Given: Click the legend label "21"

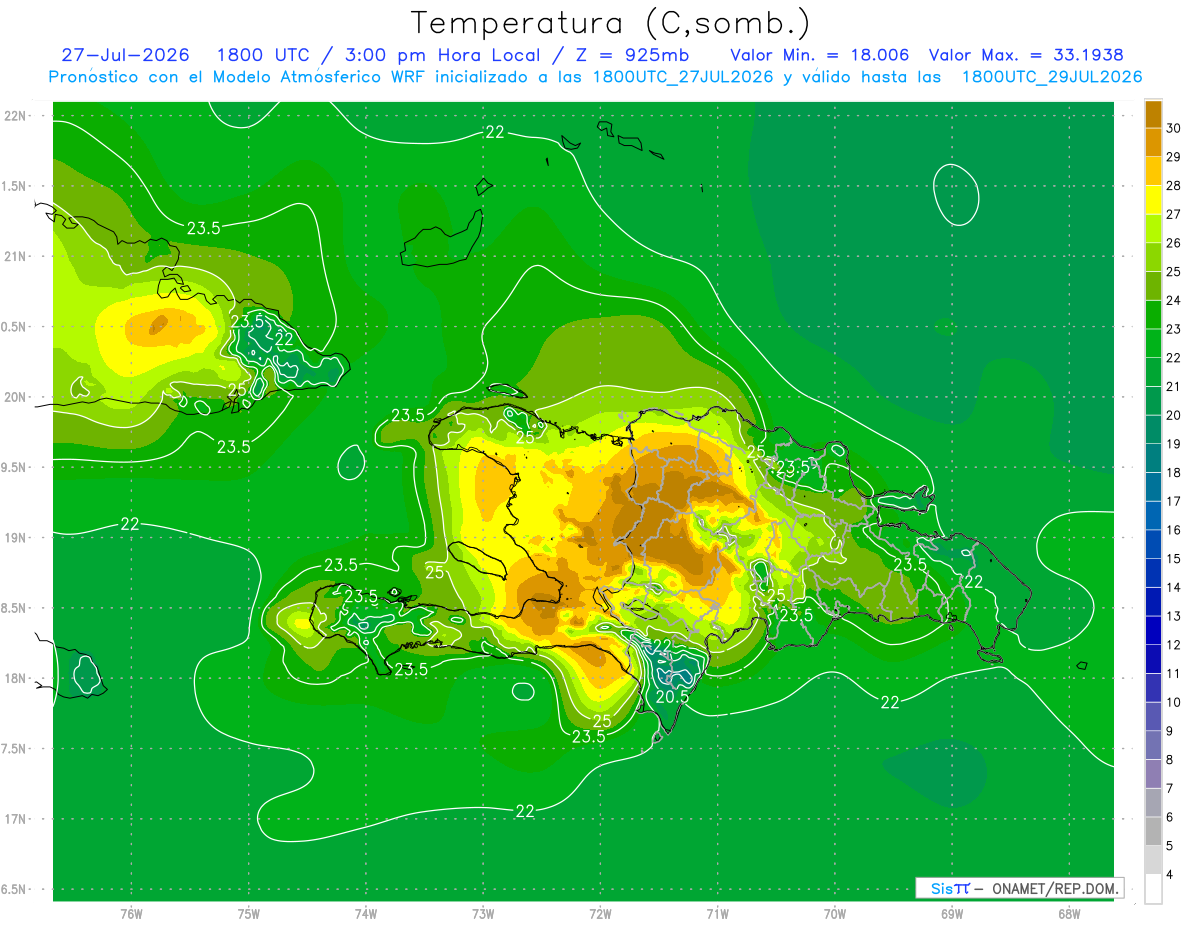Looking at the screenshot, I should coord(1173,387).
